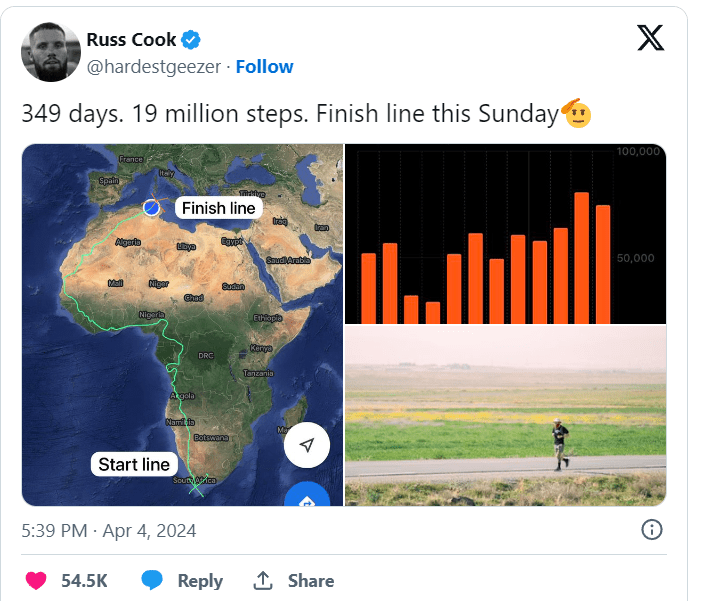Click the 54.5K likes count
The image size is (717, 601).
(x=84, y=580)
